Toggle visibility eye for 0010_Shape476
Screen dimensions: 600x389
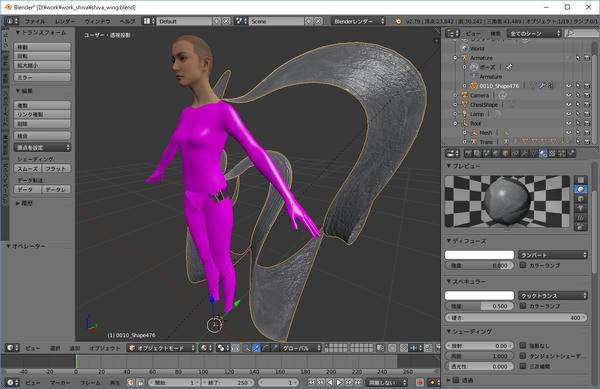569,86
